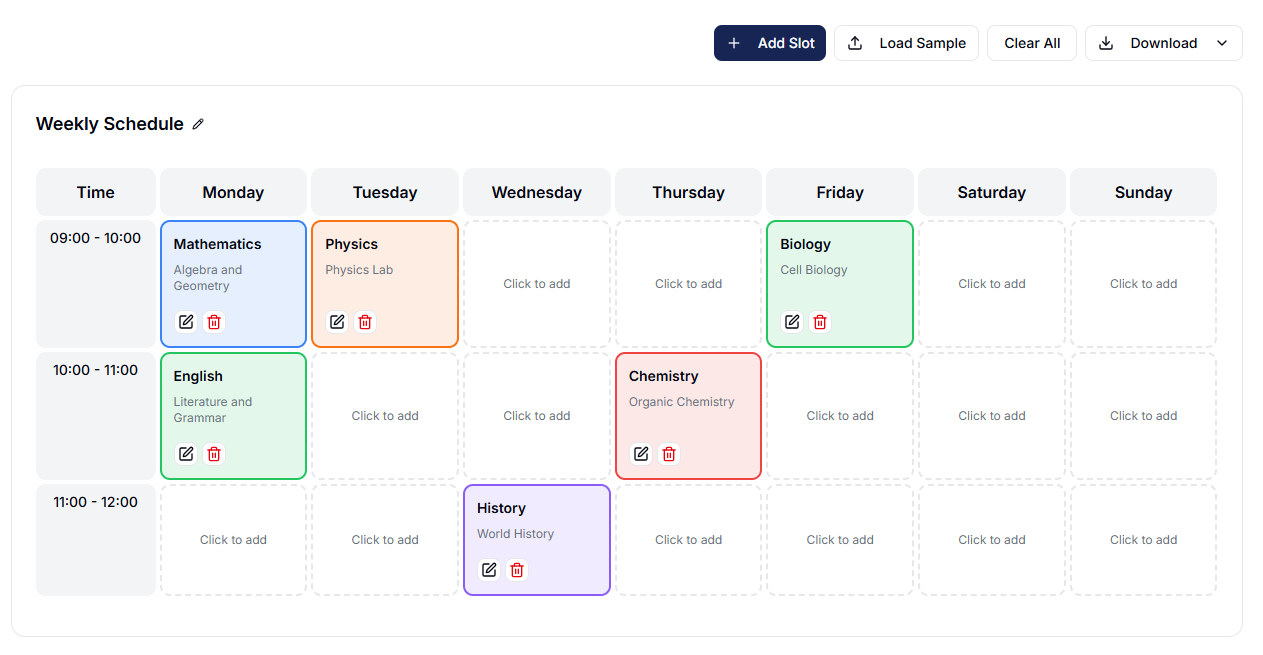Screen dimensions: 1263x655
Task: Delete the Chemistry slot
Action: pos(669,454)
